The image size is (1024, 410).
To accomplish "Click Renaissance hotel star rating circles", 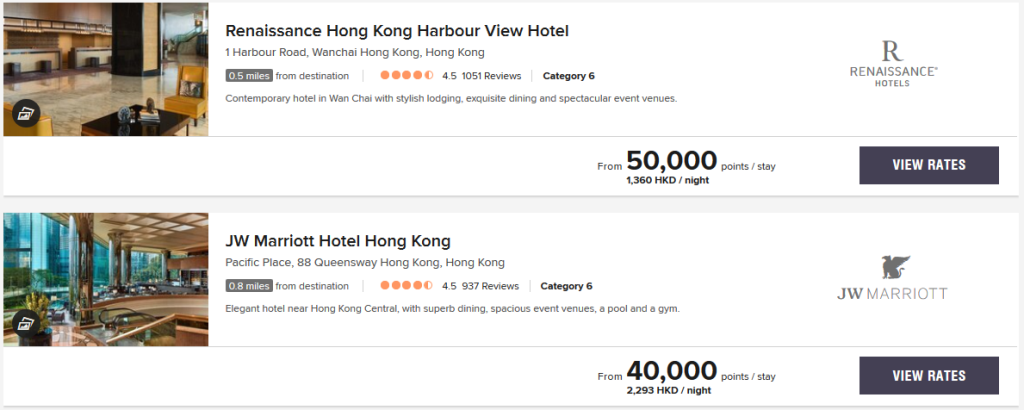I will pos(406,75).
